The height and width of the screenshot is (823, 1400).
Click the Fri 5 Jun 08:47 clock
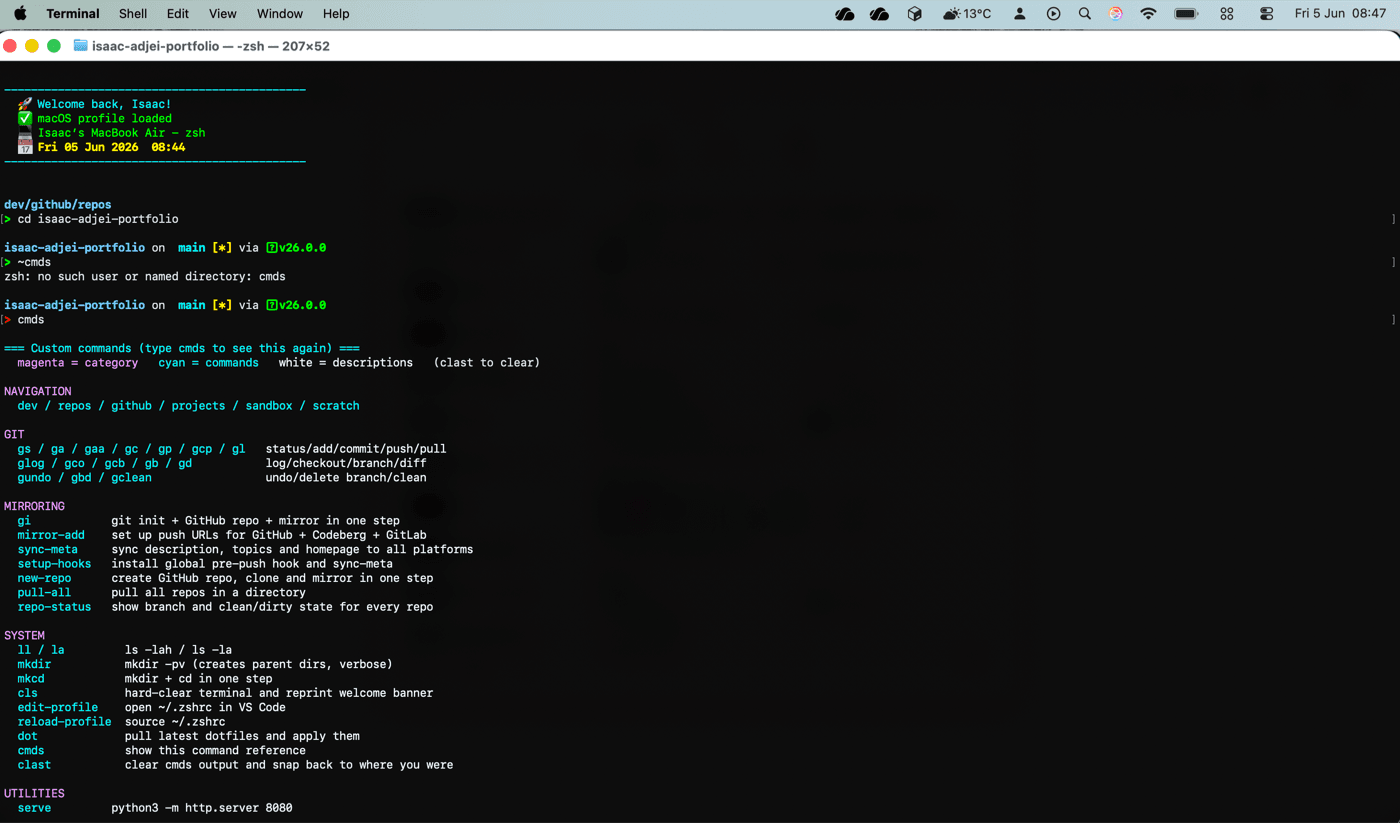(1340, 14)
